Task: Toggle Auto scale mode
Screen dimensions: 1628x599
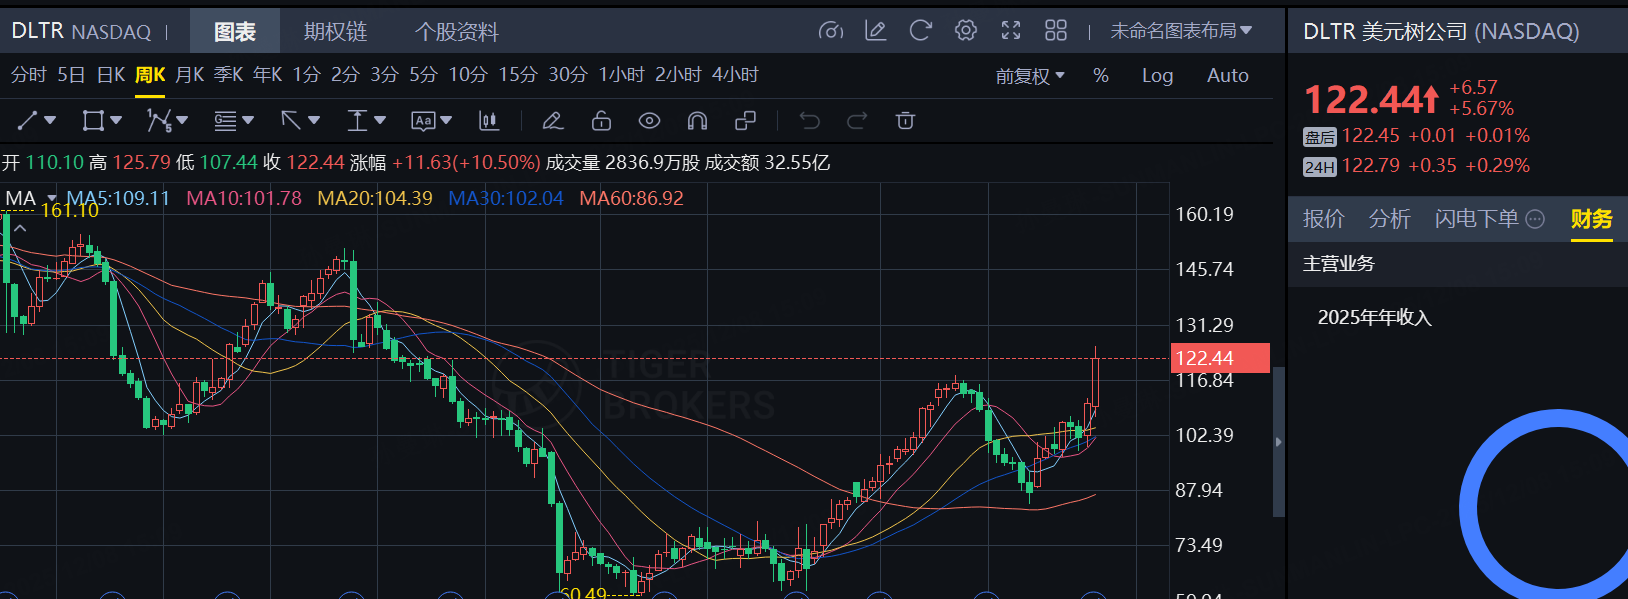Action: point(1228,76)
